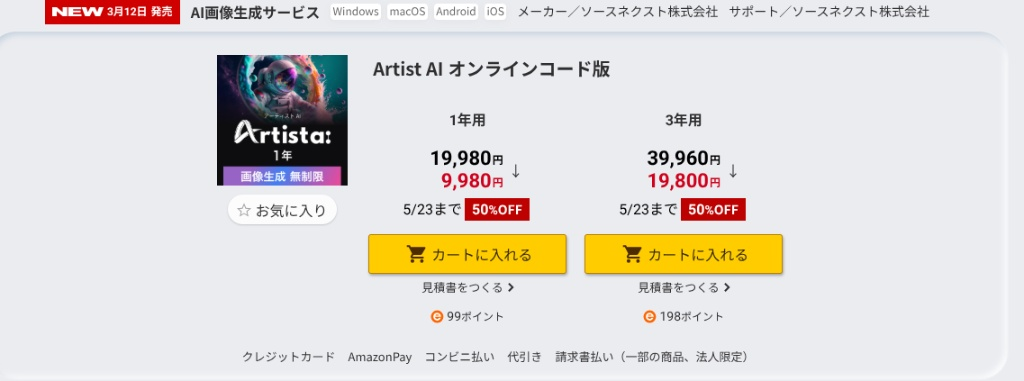Click cart icon on 3年用 カートに入れる button

coord(632,254)
